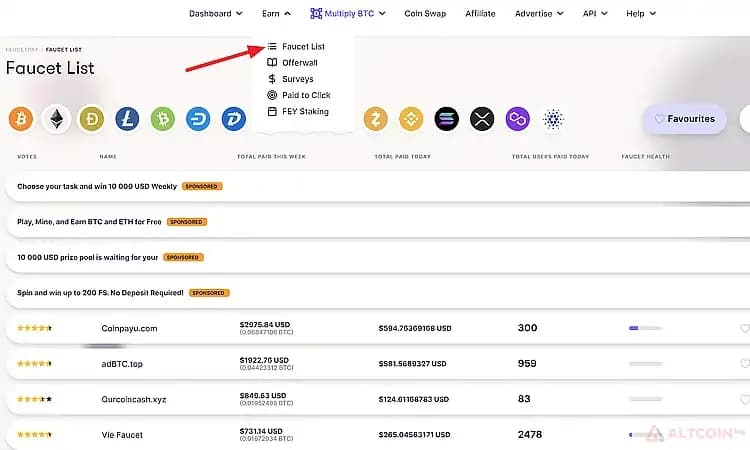Show Favourites faucets

(x=685, y=119)
